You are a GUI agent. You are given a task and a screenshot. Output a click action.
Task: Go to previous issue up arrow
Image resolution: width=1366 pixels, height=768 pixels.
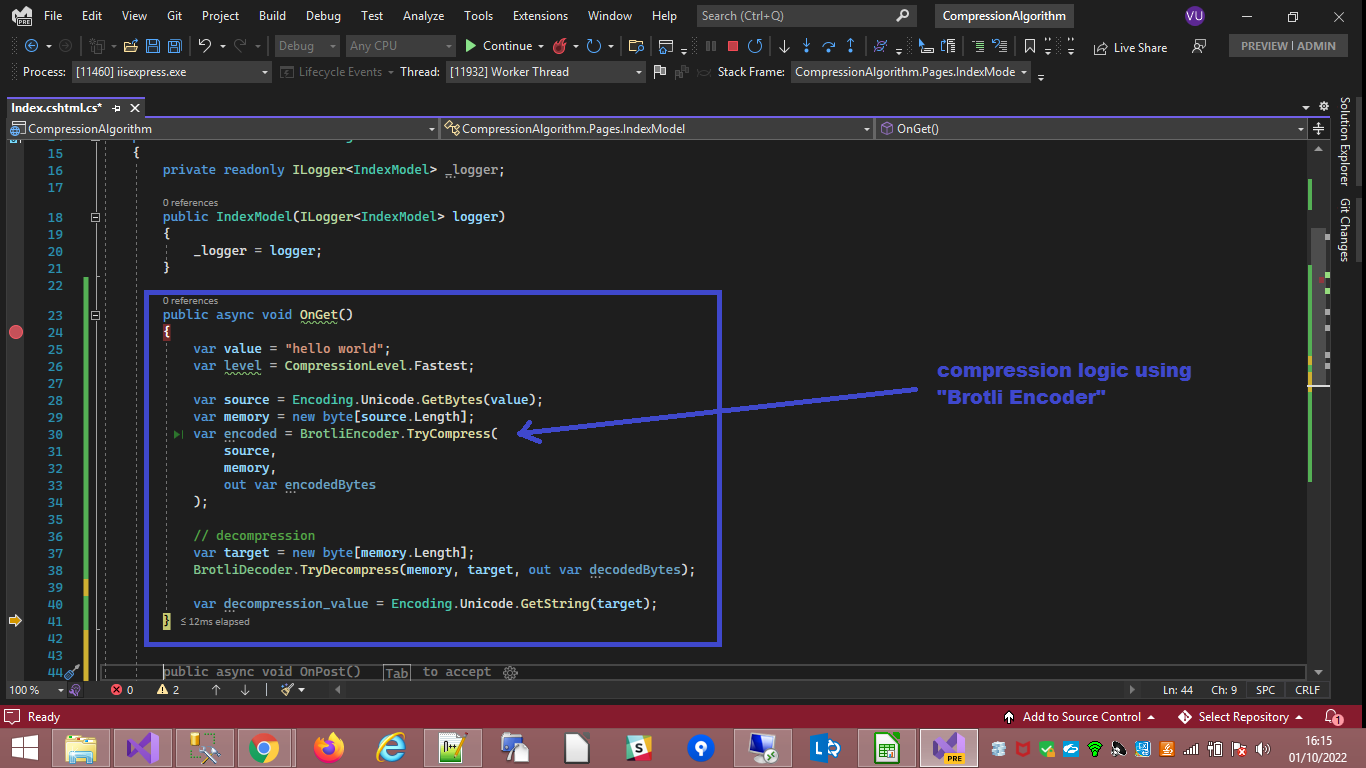[x=216, y=690]
